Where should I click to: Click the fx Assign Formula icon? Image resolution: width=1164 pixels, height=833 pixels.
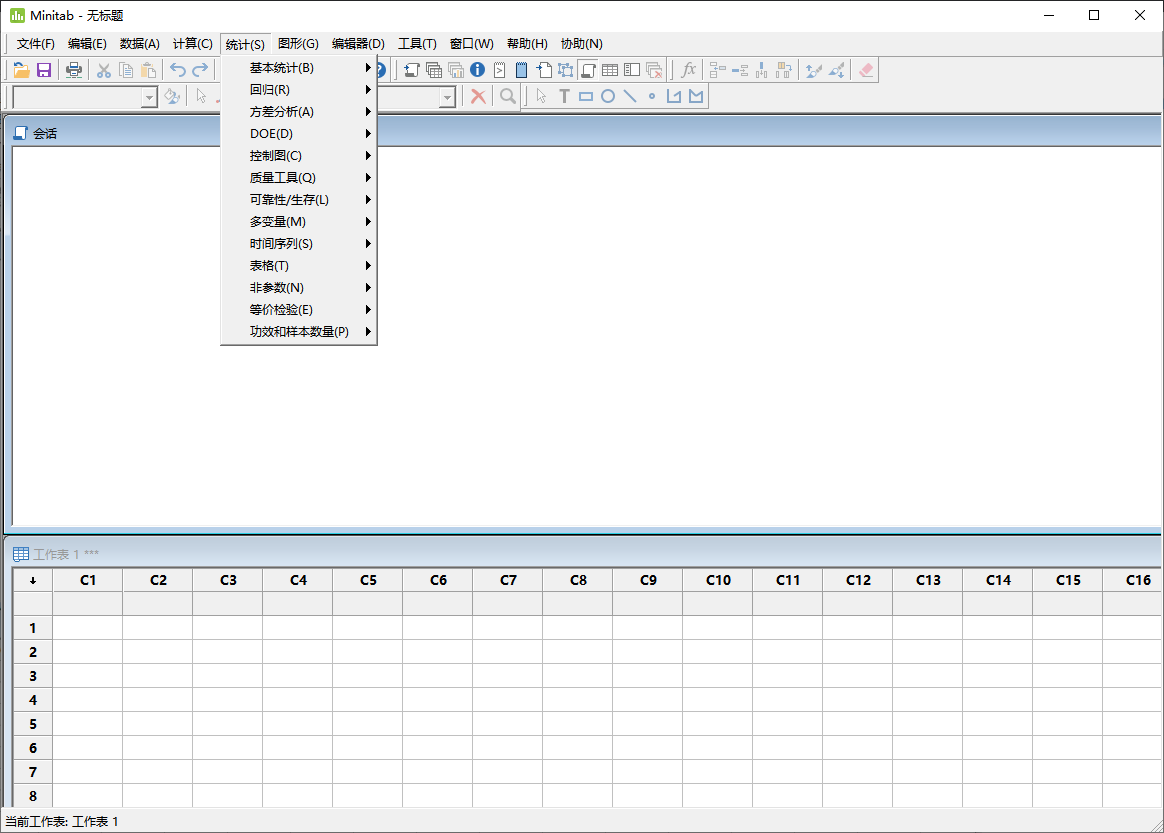(x=688, y=71)
